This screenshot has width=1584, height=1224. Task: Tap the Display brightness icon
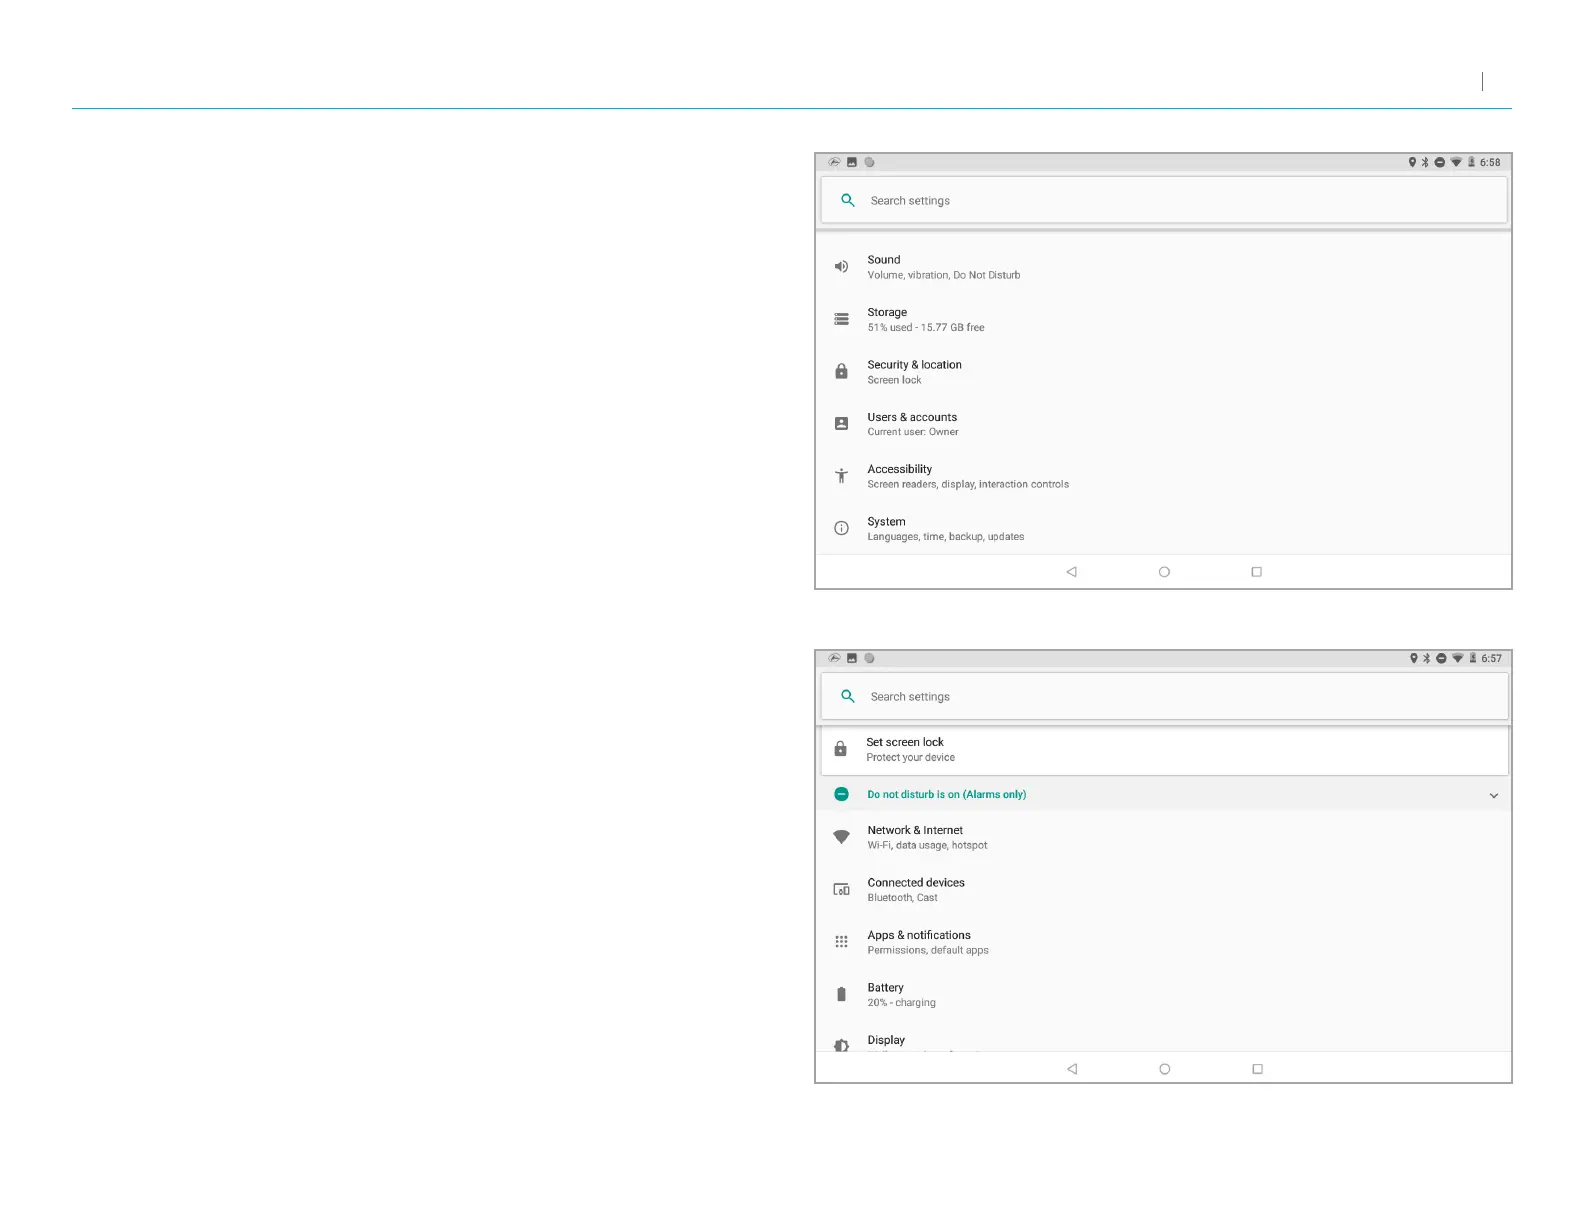pyautogui.click(x=841, y=1045)
